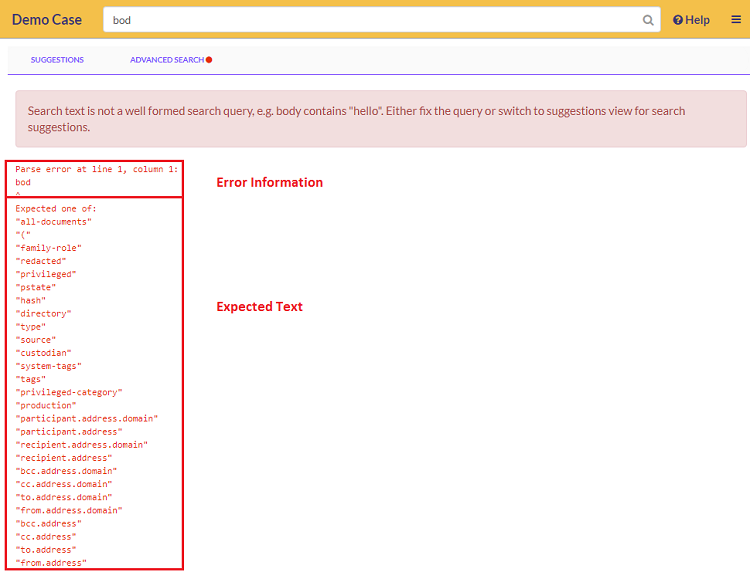Image resolution: width=750 pixels, height=572 pixels.
Task: Click the magnifier search icon
Action: pos(648,20)
